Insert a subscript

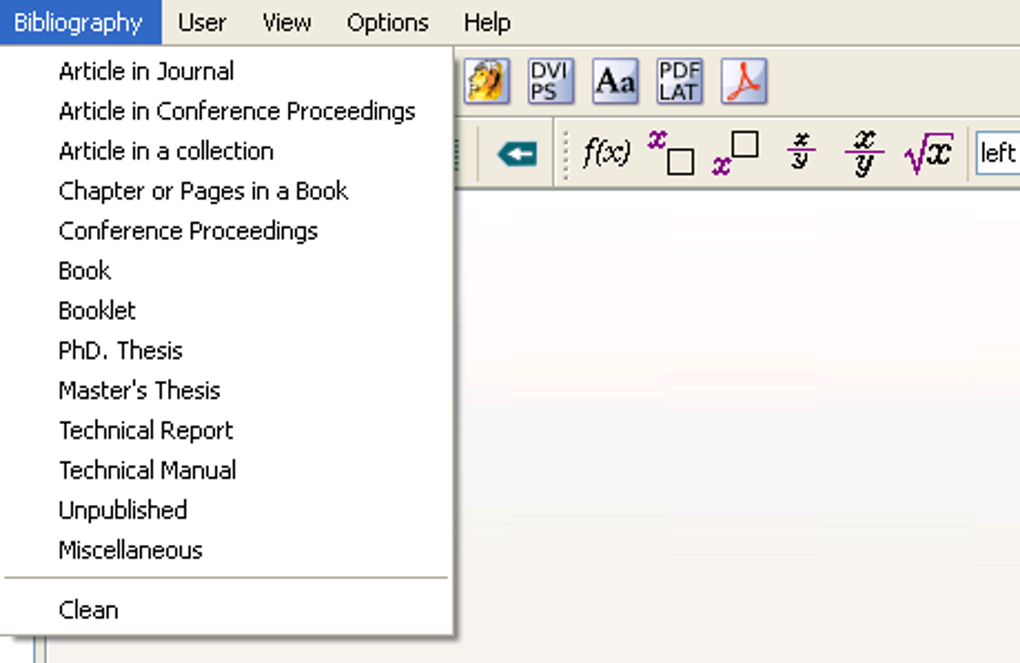point(670,154)
